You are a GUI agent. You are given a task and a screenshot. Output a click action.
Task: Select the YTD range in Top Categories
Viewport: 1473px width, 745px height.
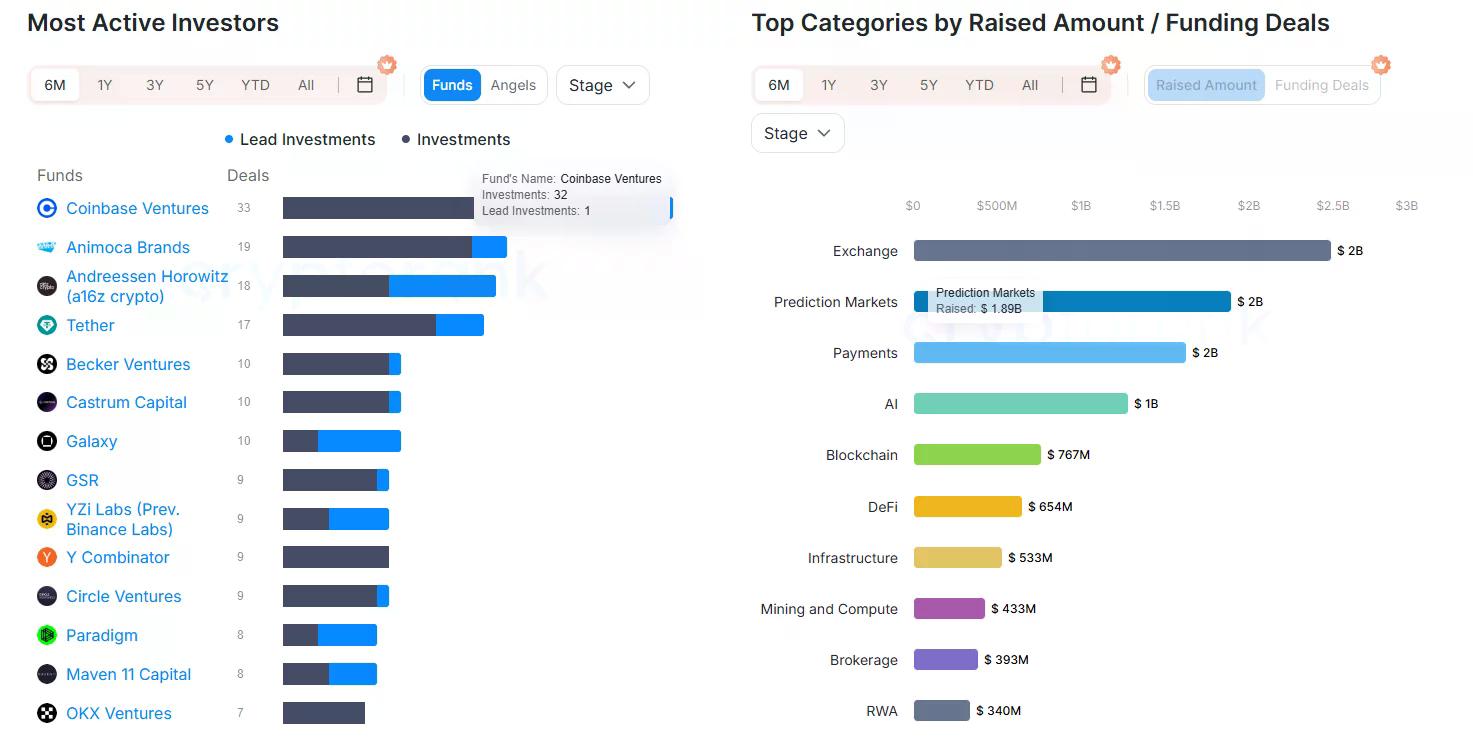pyautogui.click(x=980, y=85)
